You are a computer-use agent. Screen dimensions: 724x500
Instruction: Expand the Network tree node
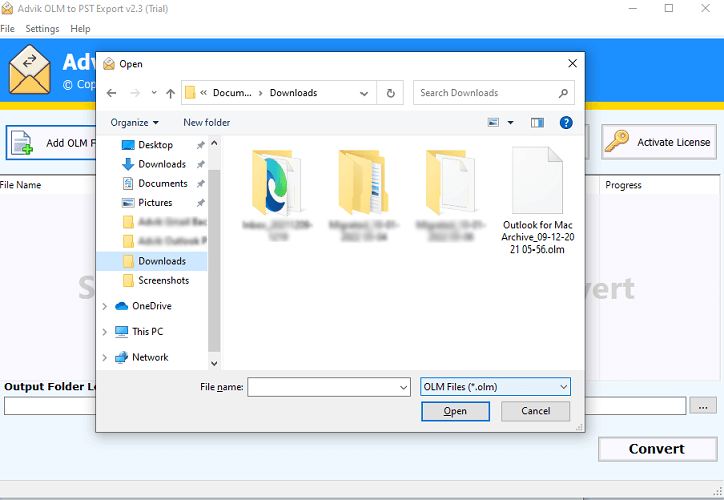click(104, 357)
